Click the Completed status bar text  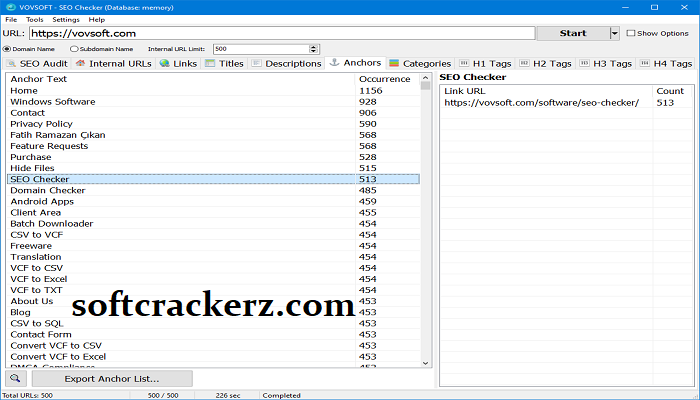click(281, 396)
